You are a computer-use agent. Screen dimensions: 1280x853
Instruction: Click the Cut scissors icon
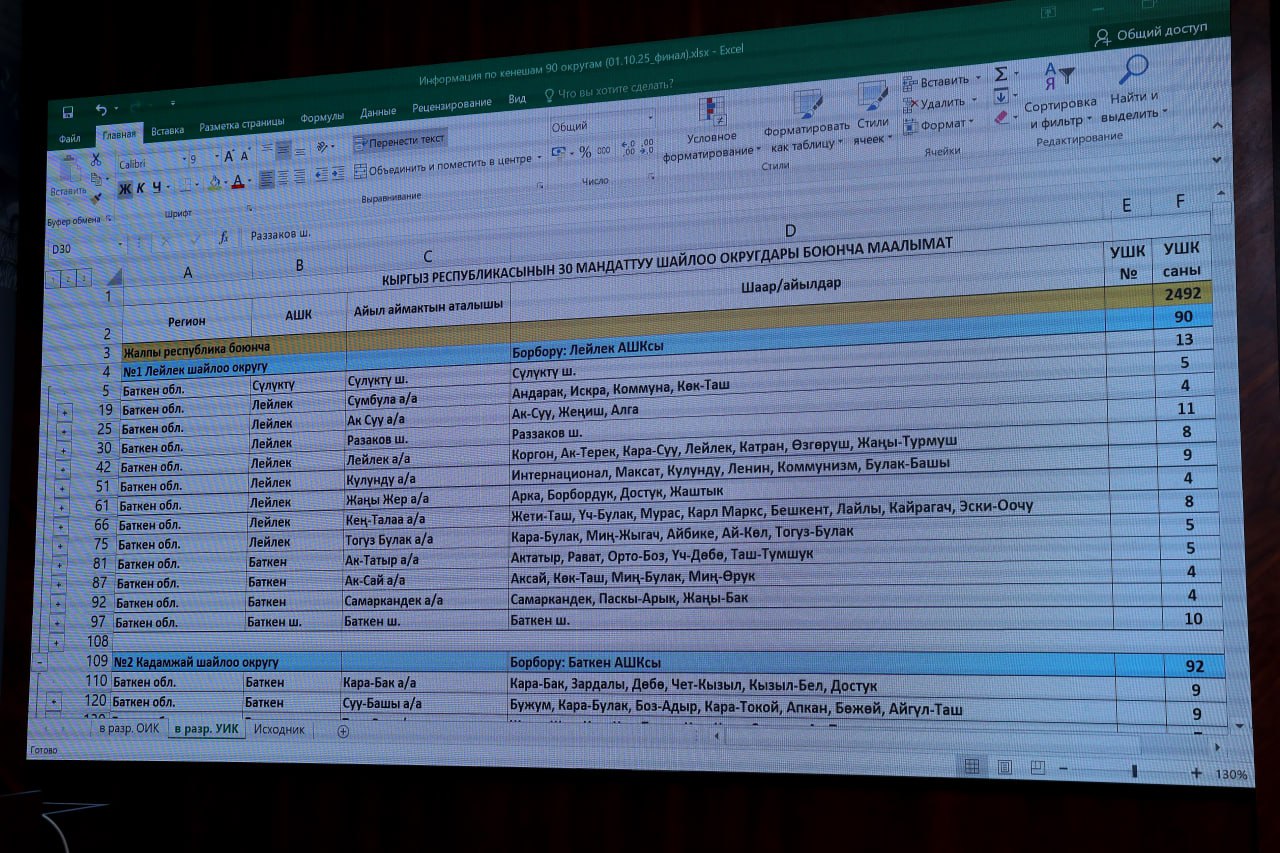point(96,159)
